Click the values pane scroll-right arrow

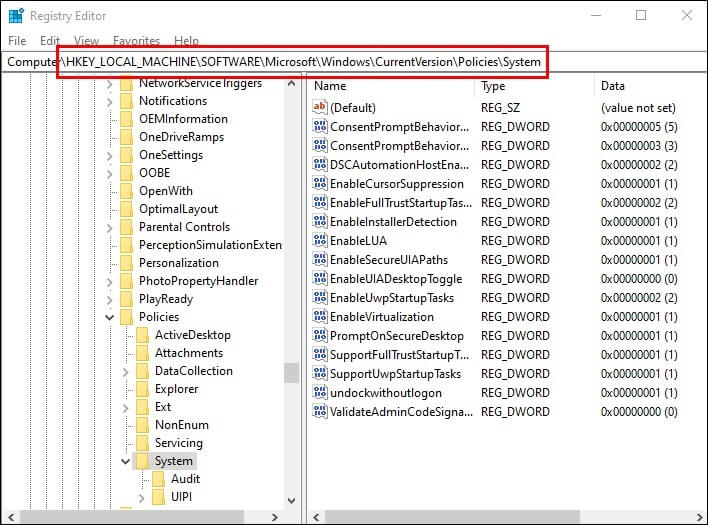coord(699,517)
